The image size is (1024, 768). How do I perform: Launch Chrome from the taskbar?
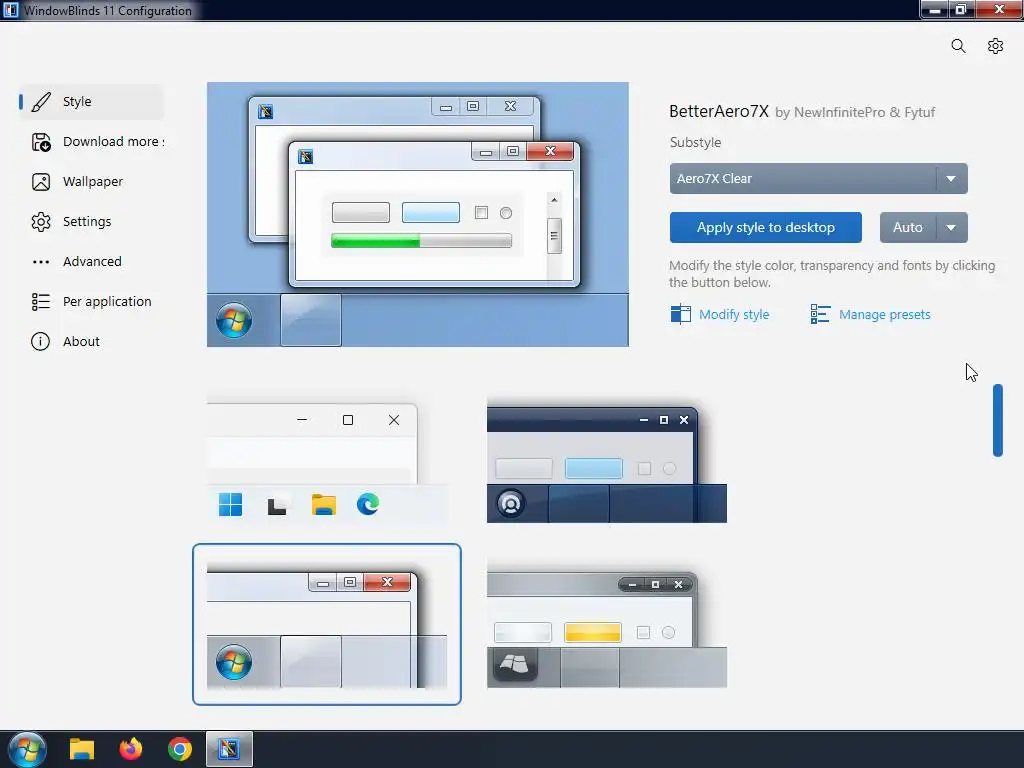click(x=180, y=749)
